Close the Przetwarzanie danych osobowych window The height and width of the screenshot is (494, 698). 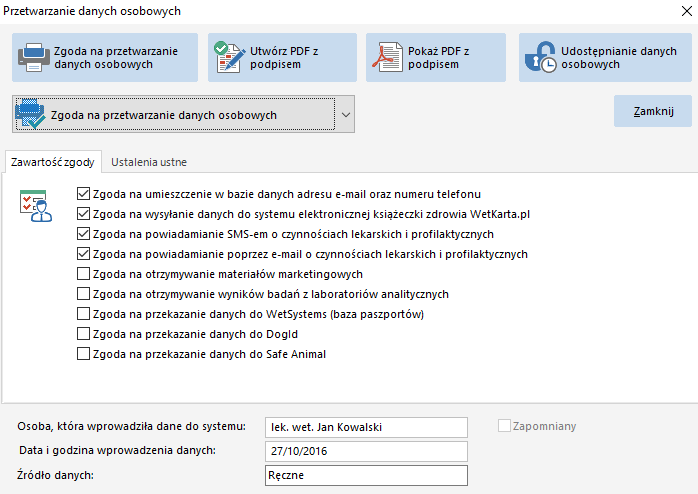coord(687,11)
